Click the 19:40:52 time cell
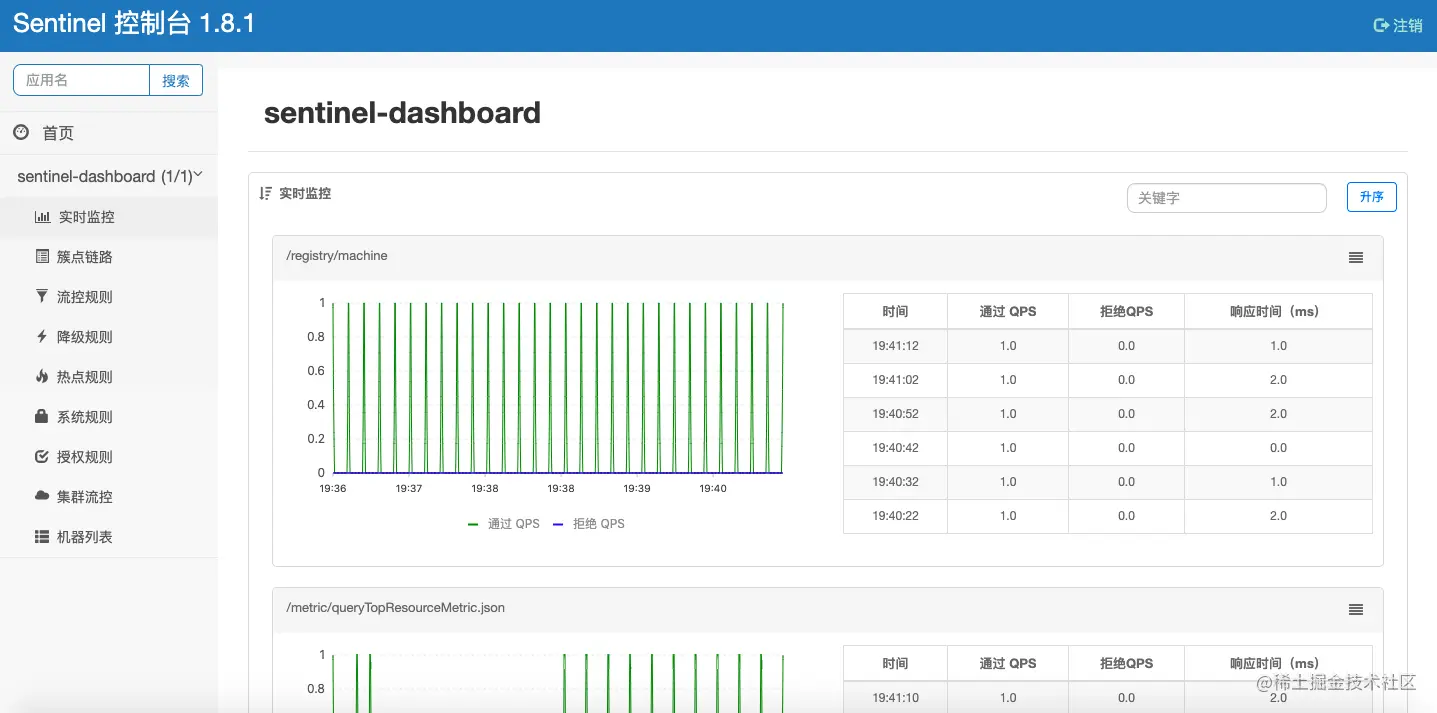This screenshot has width=1437, height=713. (x=895, y=414)
